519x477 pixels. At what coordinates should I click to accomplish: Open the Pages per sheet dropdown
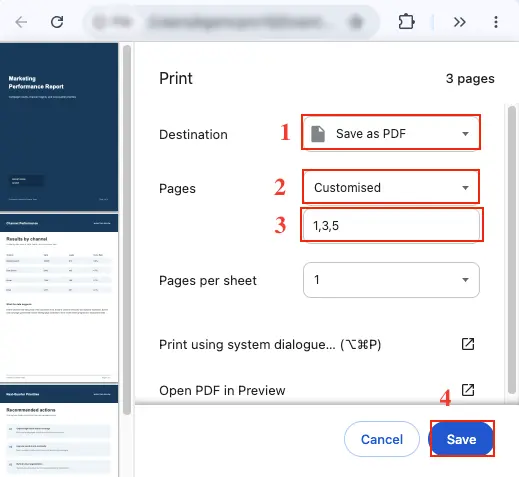391,280
